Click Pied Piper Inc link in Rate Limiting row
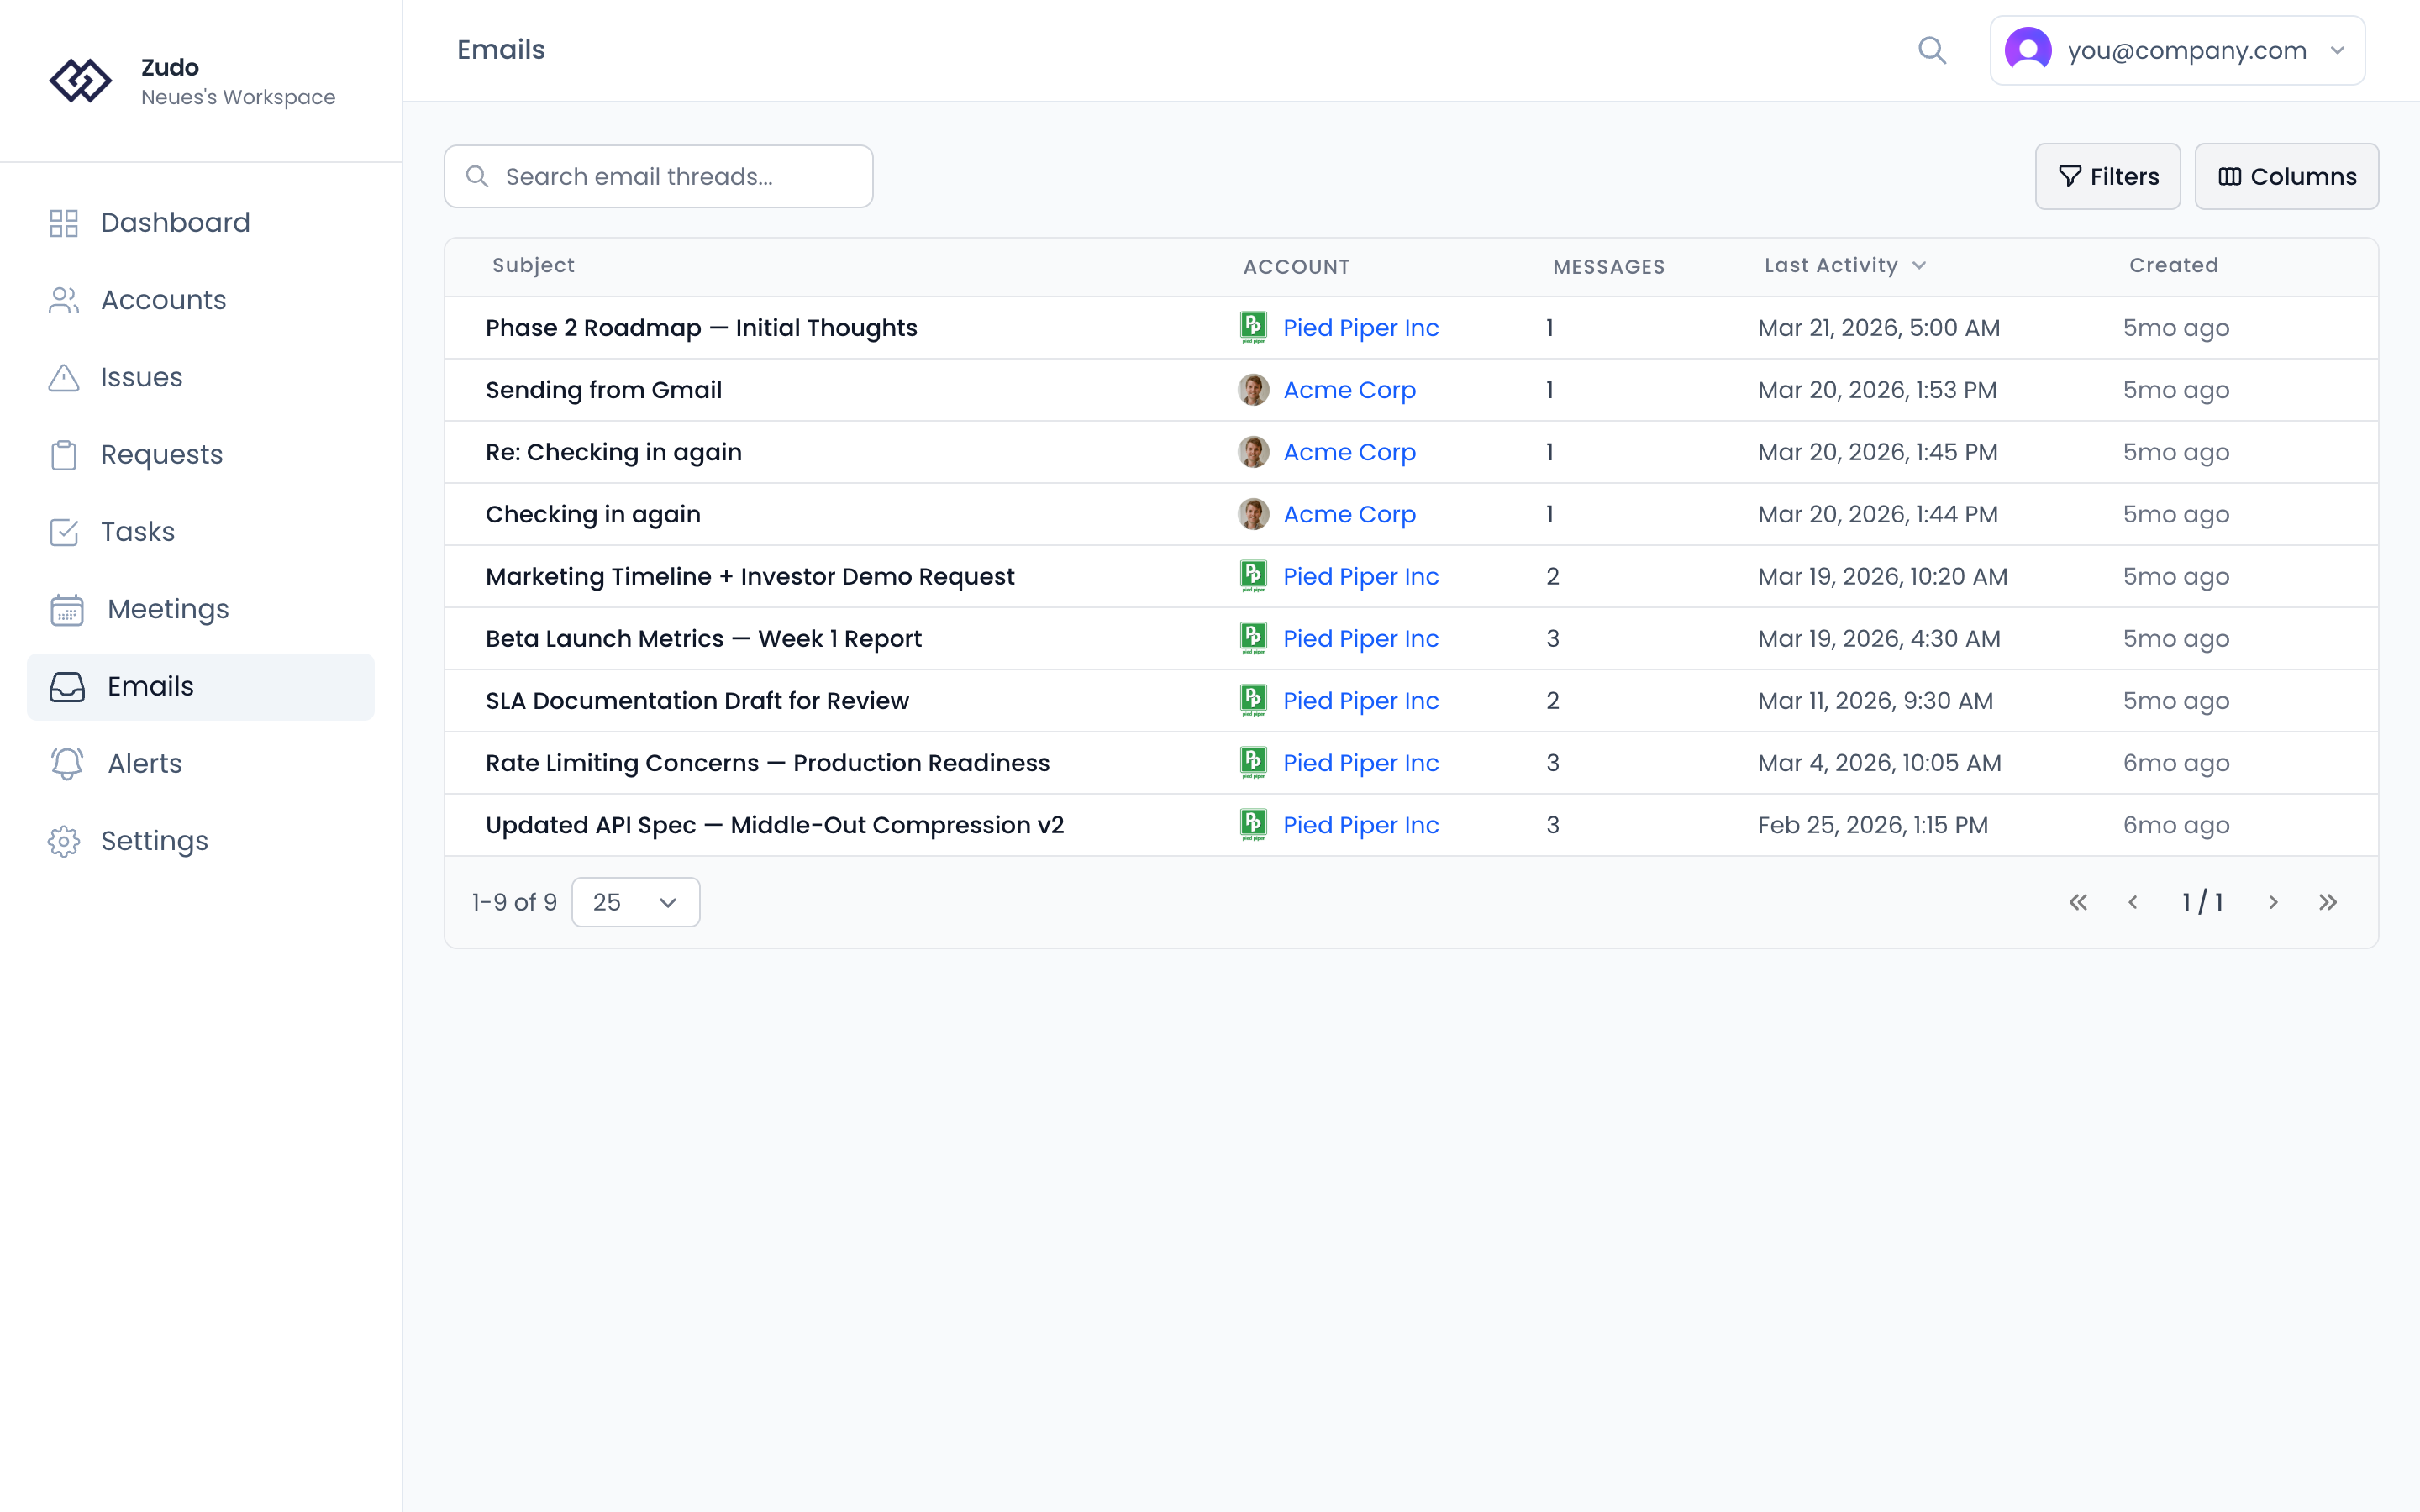 [x=1360, y=763]
